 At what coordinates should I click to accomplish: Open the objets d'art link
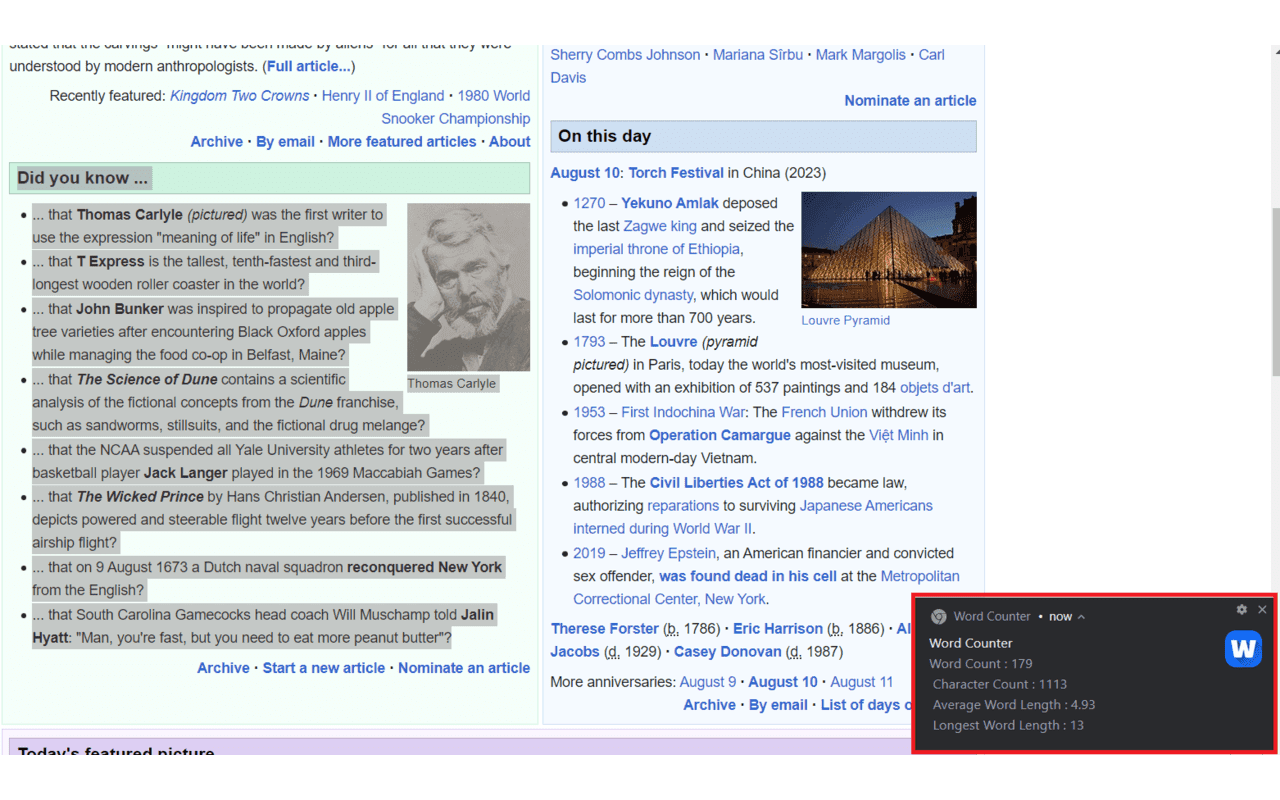pos(935,388)
